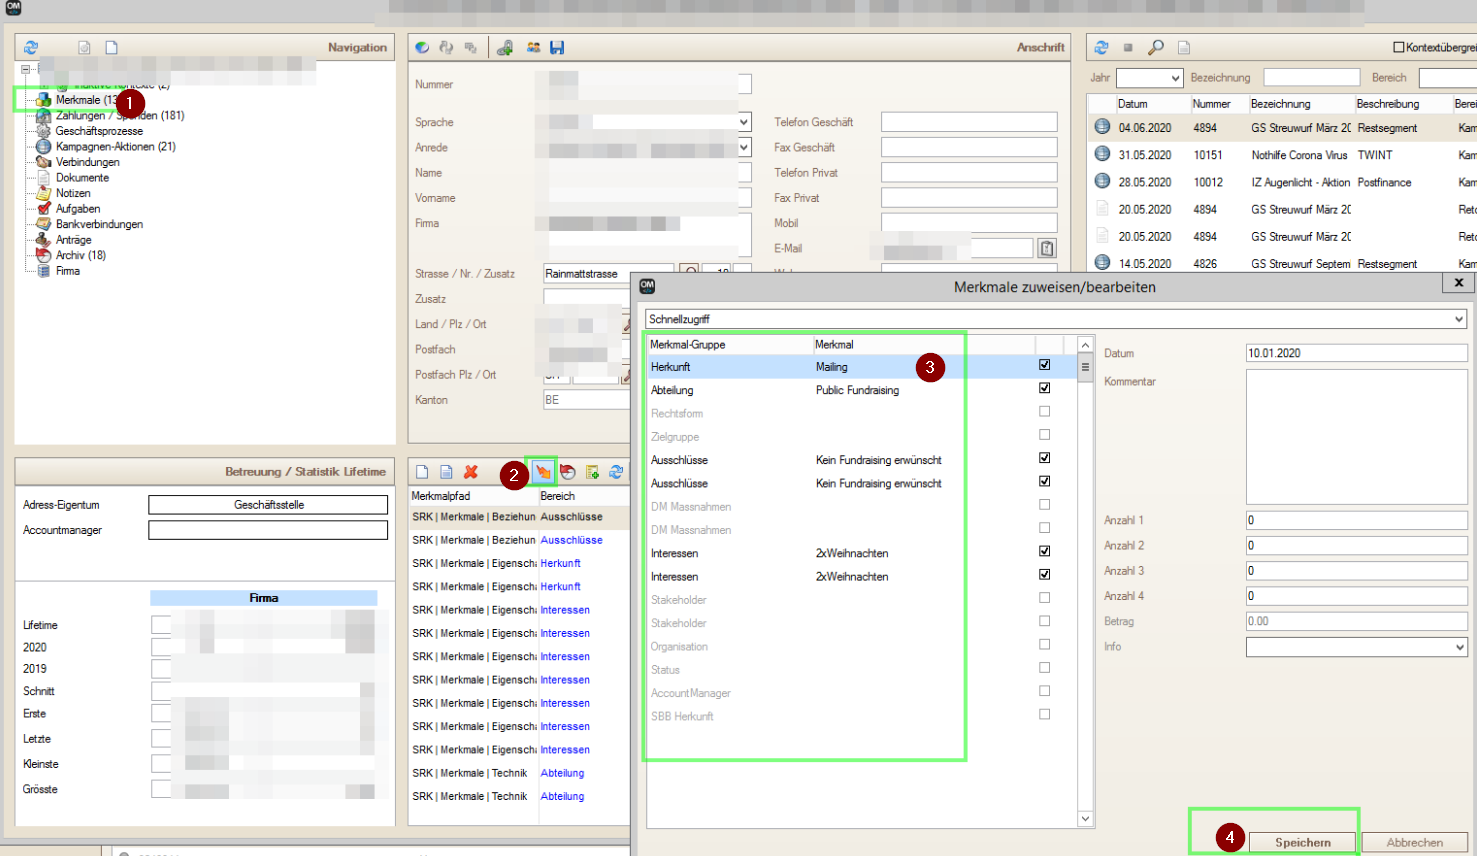Save the address with the floppy disk icon
The width and height of the screenshot is (1477, 856).
557,47
